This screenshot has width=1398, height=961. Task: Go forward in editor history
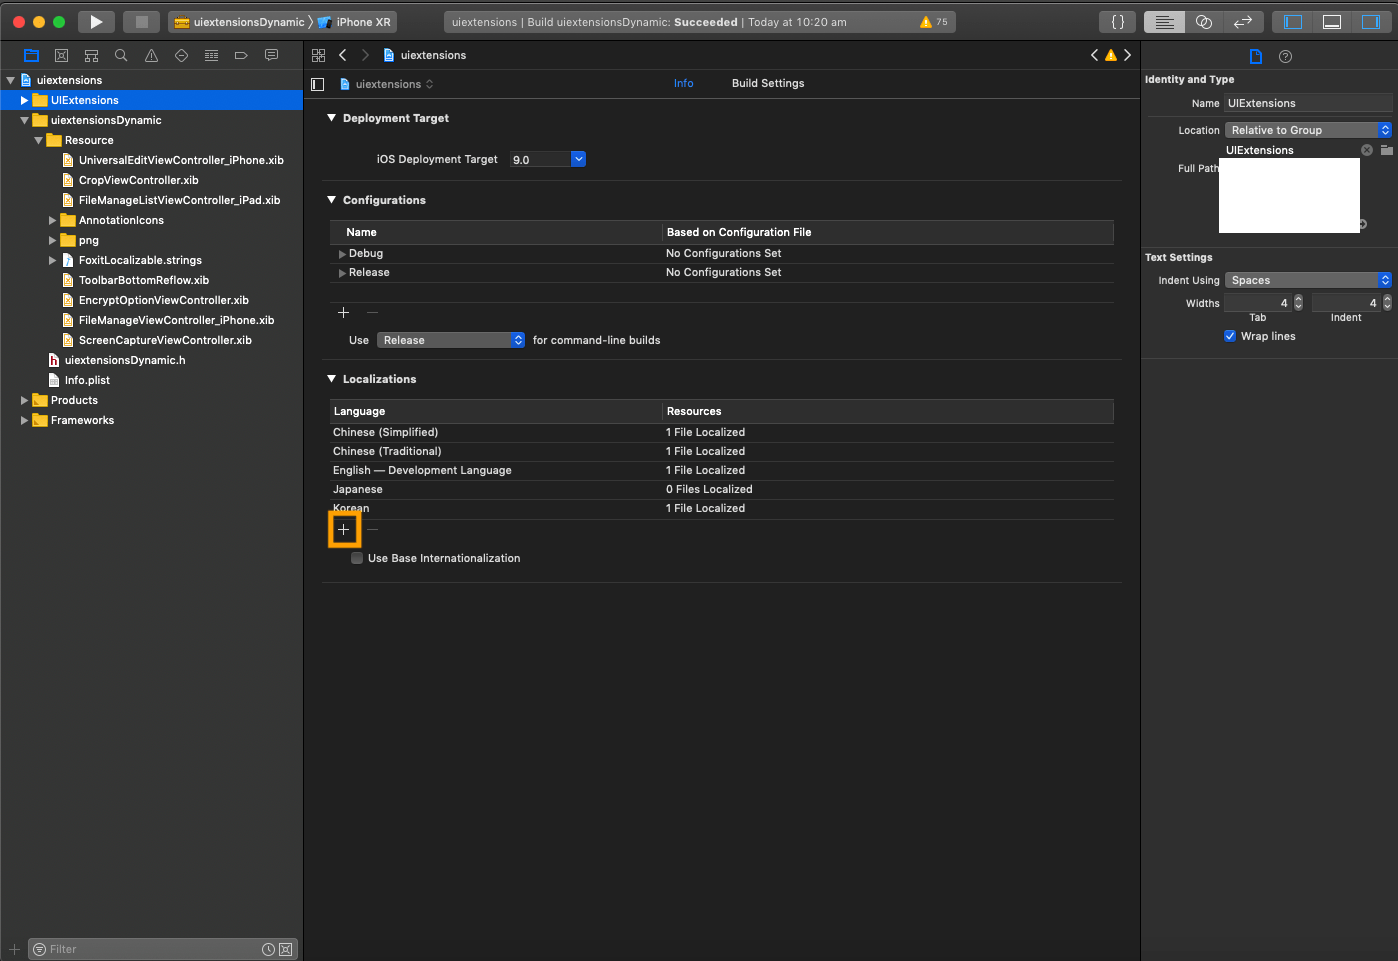pyautogui.click(x=365, y=56)
